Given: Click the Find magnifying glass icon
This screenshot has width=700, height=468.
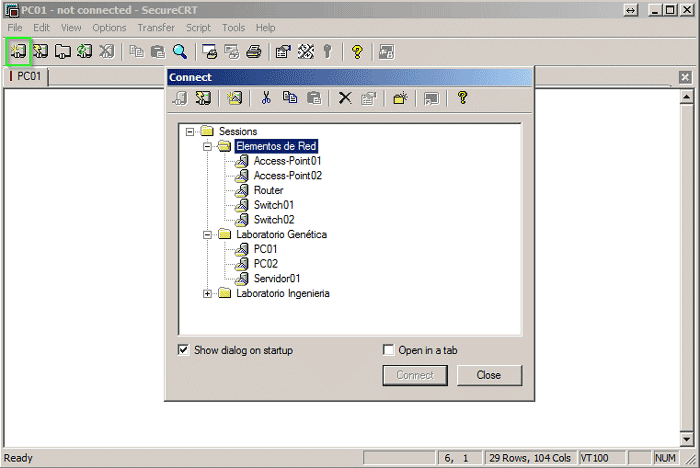Looking at the screenshot, I should point(180,51).
